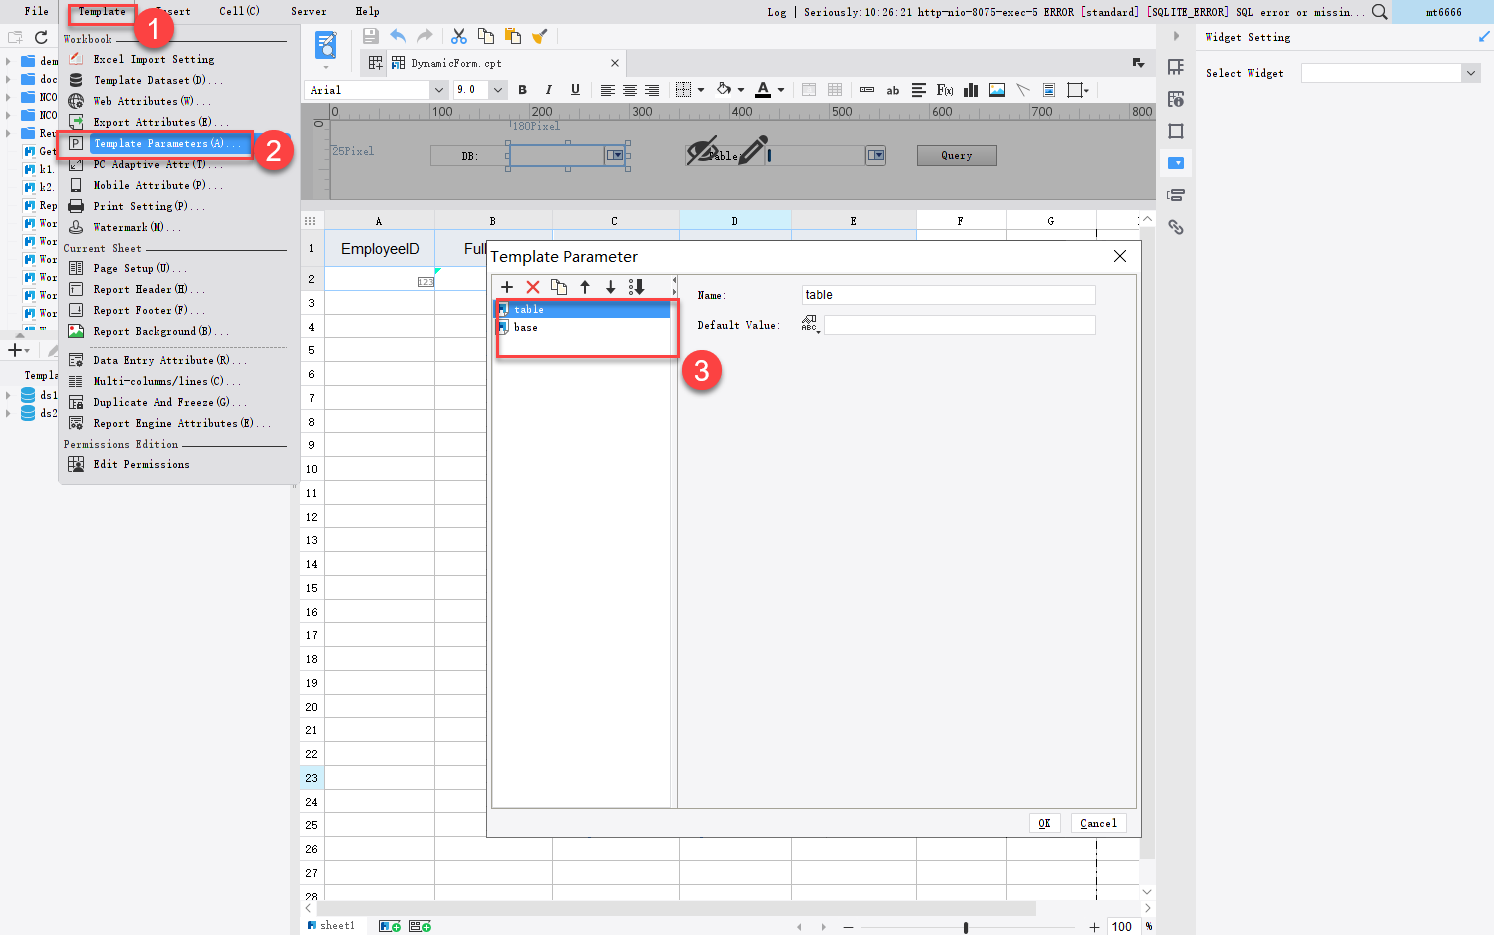Select the Format Painter tool
The height and width of the screenshot is (935, 1494).
click(x=539, y=35)
